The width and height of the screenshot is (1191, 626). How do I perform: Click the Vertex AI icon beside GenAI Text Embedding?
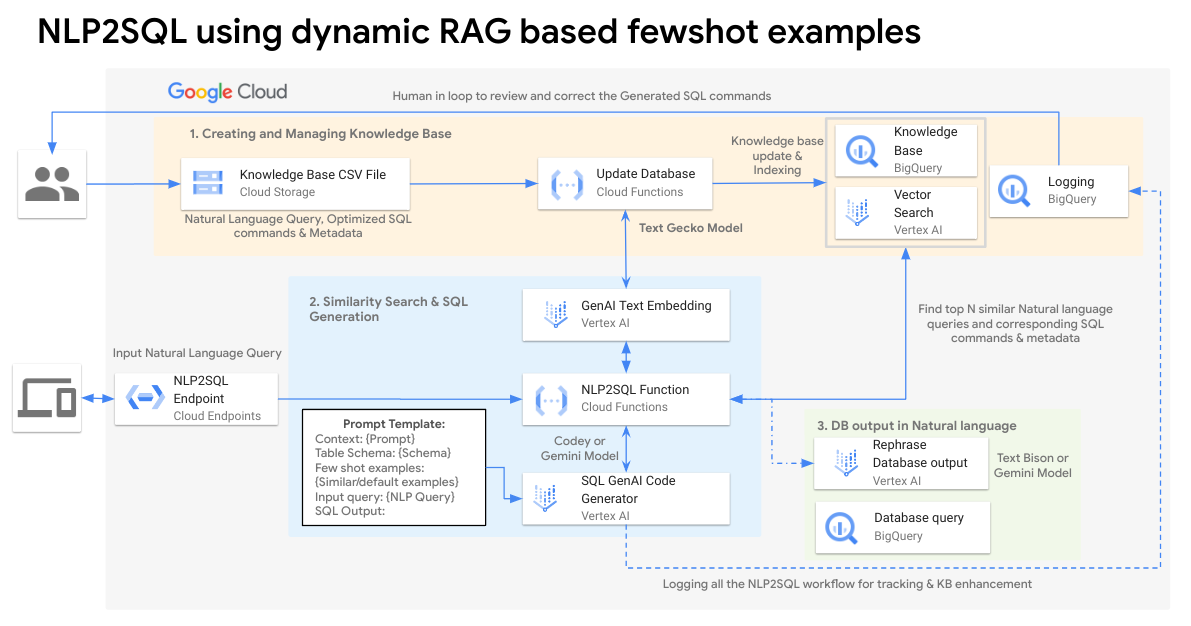pyautogui.click(x=556, y=314)
